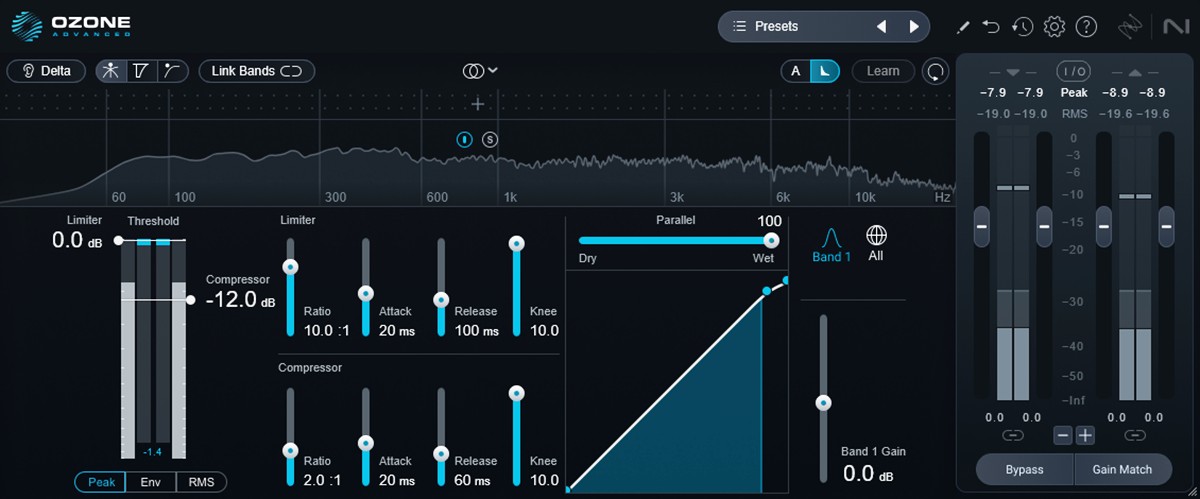Click the undo arrow icon

[x=991, y=27]
